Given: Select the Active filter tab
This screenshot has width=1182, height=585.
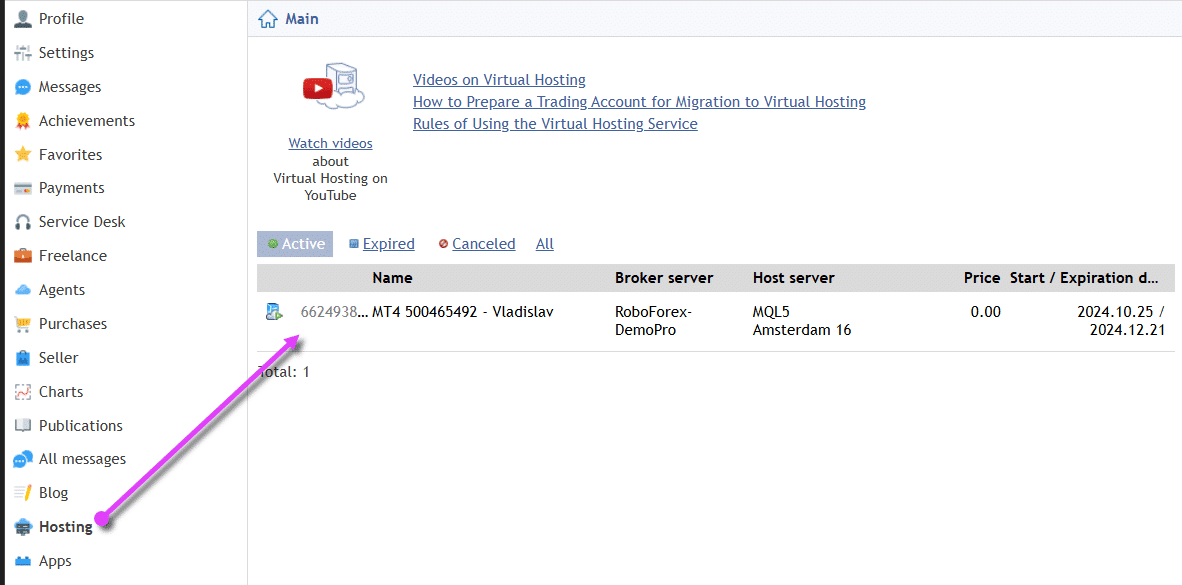Looking at the screenshot, I should click(295, 244).
